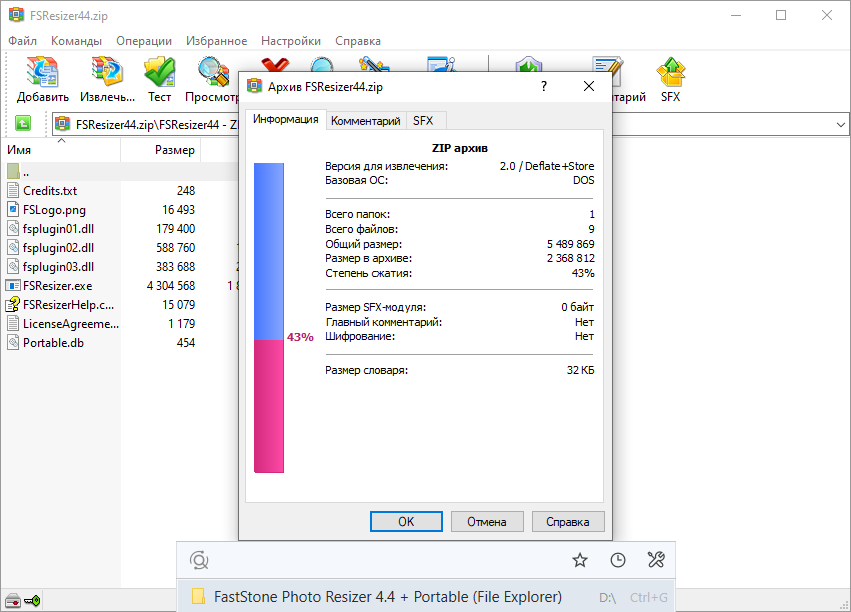
Task: Open the Избранное menu
Action: tap(217, 41)
